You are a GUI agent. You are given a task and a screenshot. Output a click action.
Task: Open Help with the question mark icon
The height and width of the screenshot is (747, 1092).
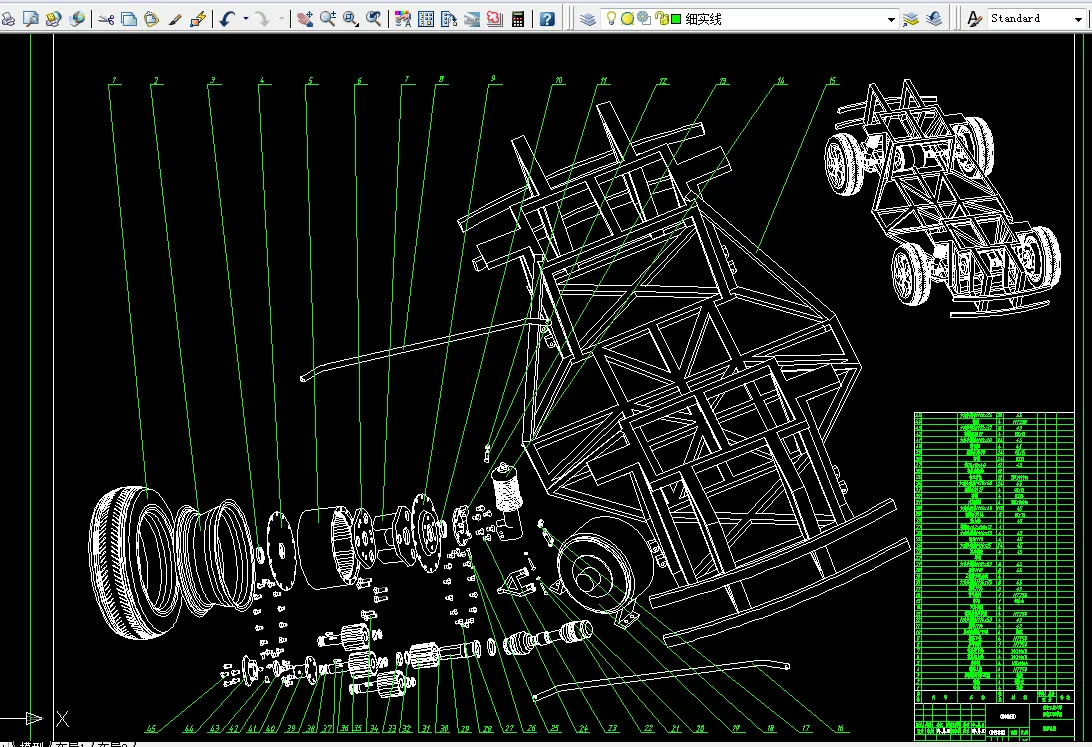pos(547,19)
